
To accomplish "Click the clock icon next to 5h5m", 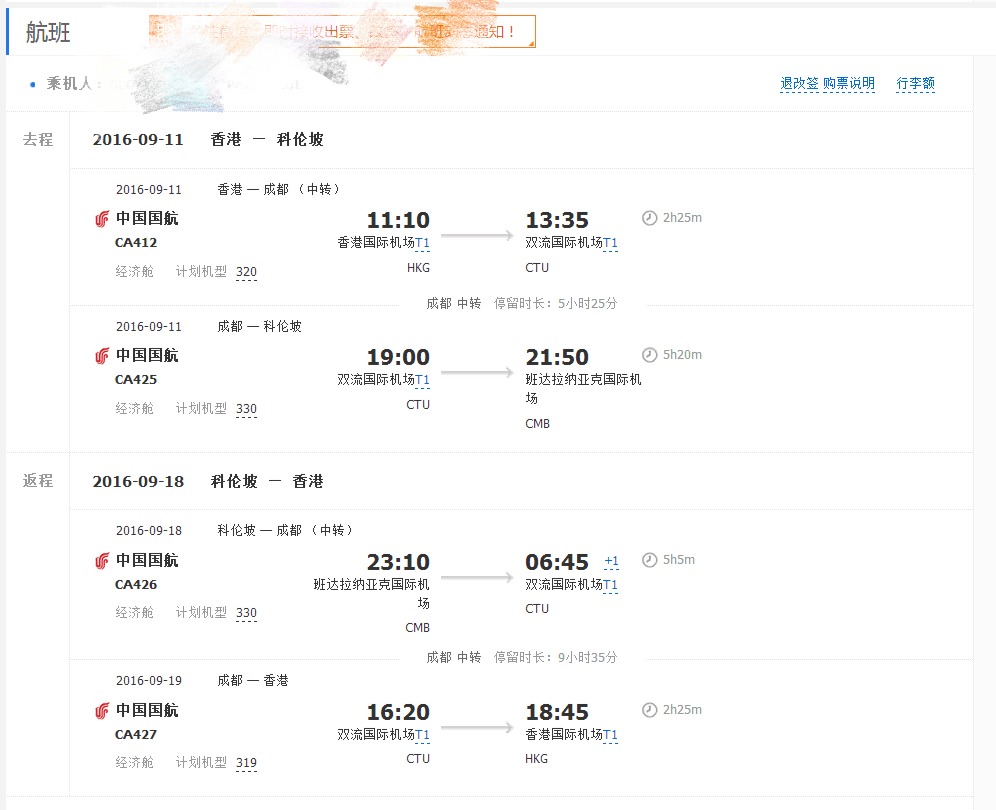I will [649, 560].
